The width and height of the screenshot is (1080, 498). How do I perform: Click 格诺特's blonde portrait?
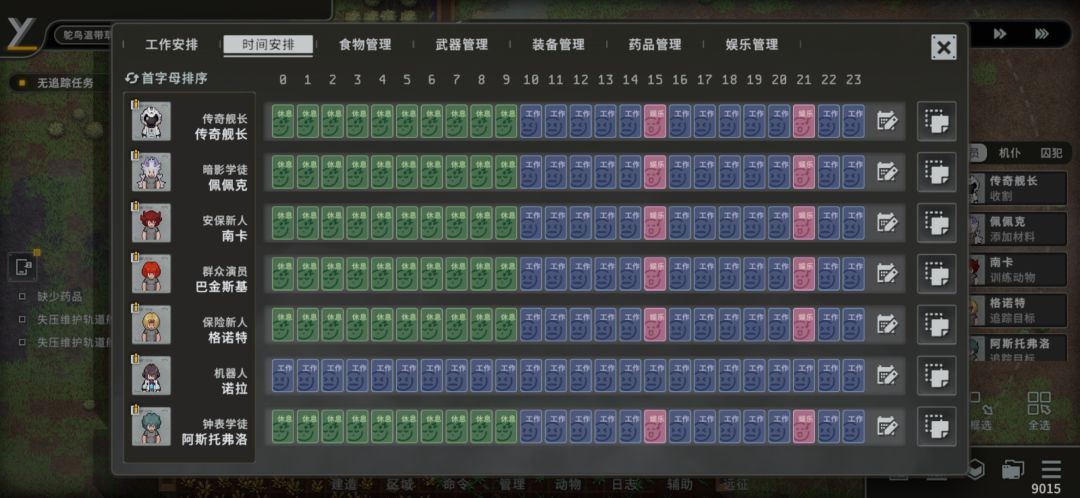(x=151, y=324)
